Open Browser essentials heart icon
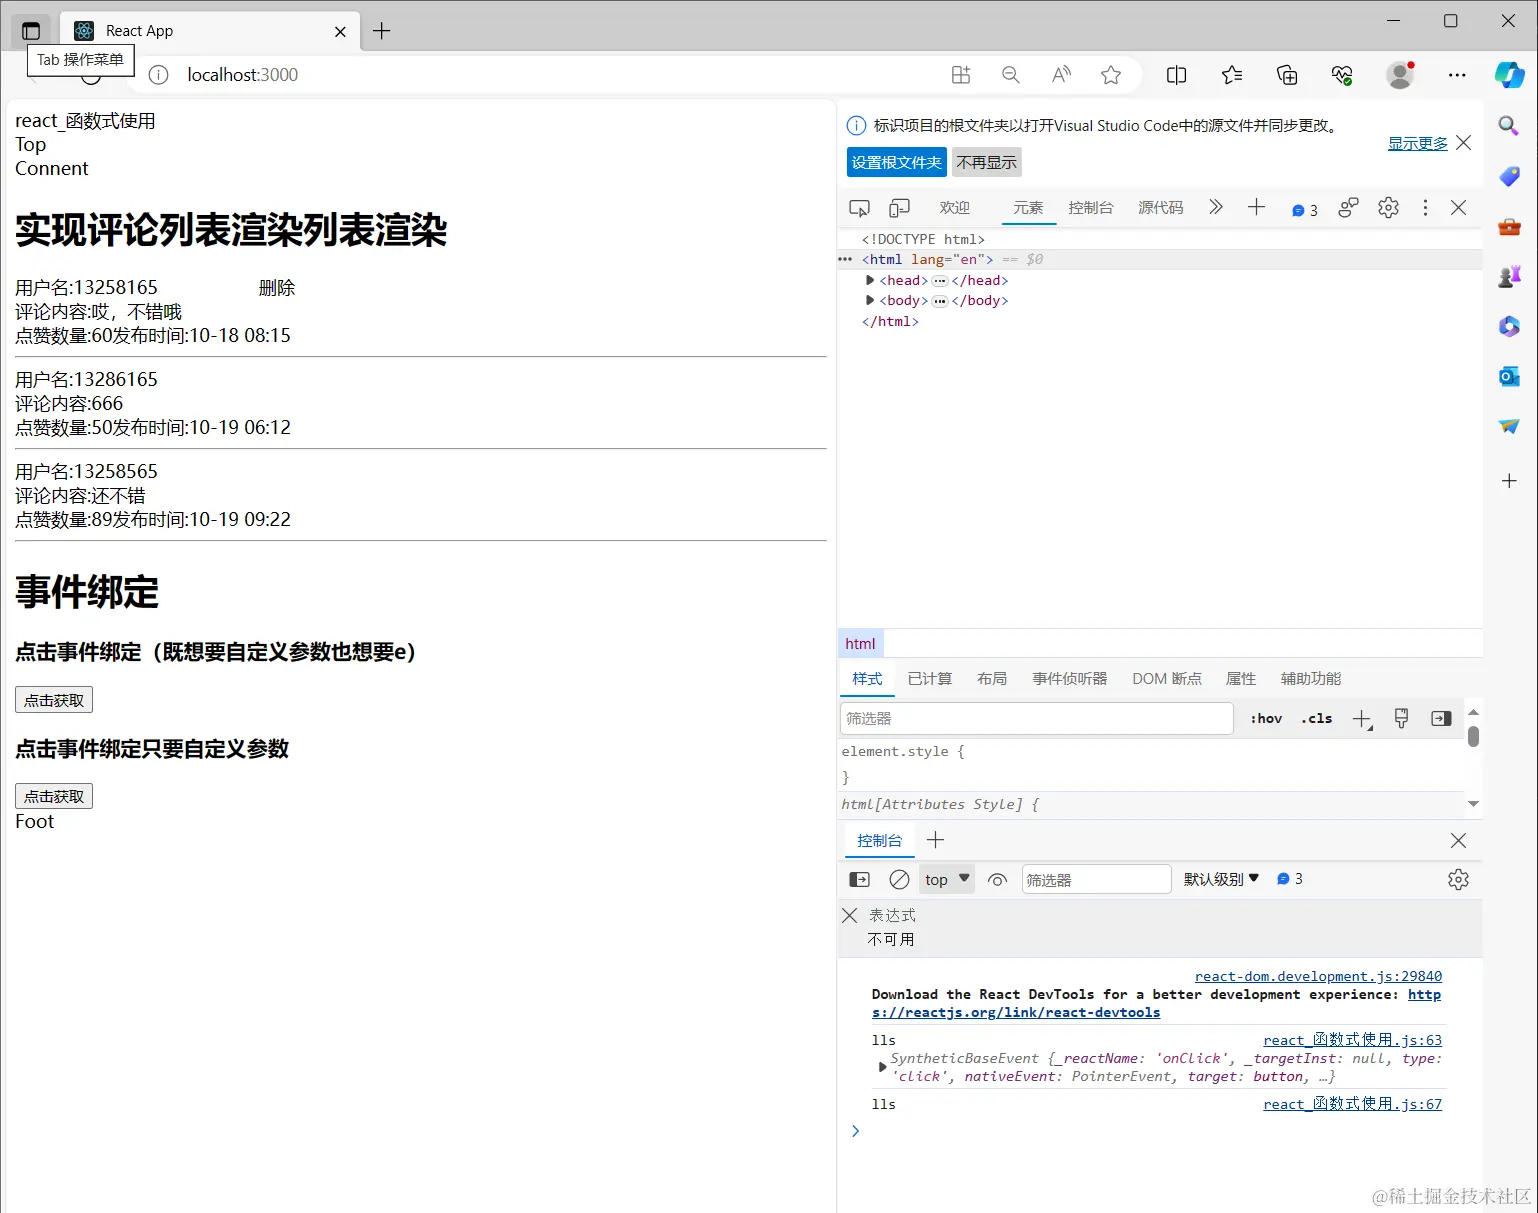 pos(1342,75)
